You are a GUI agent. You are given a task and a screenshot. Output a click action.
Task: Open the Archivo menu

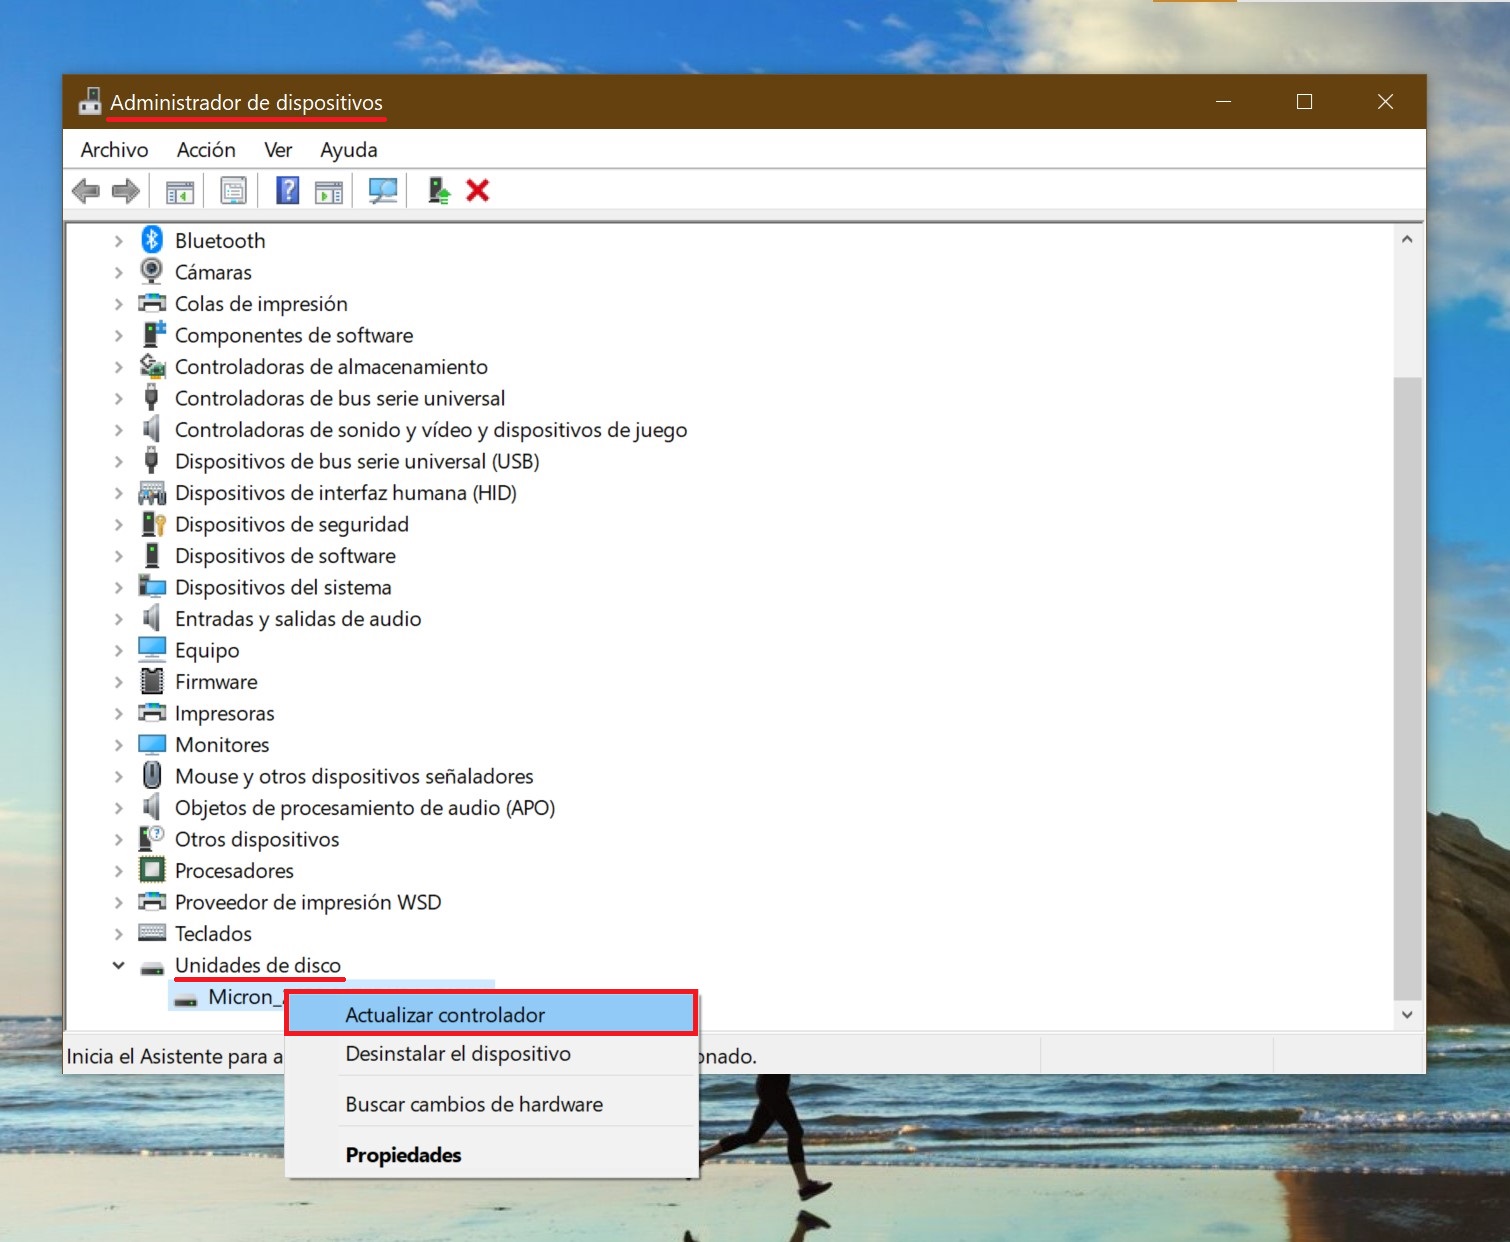(114, 150)
